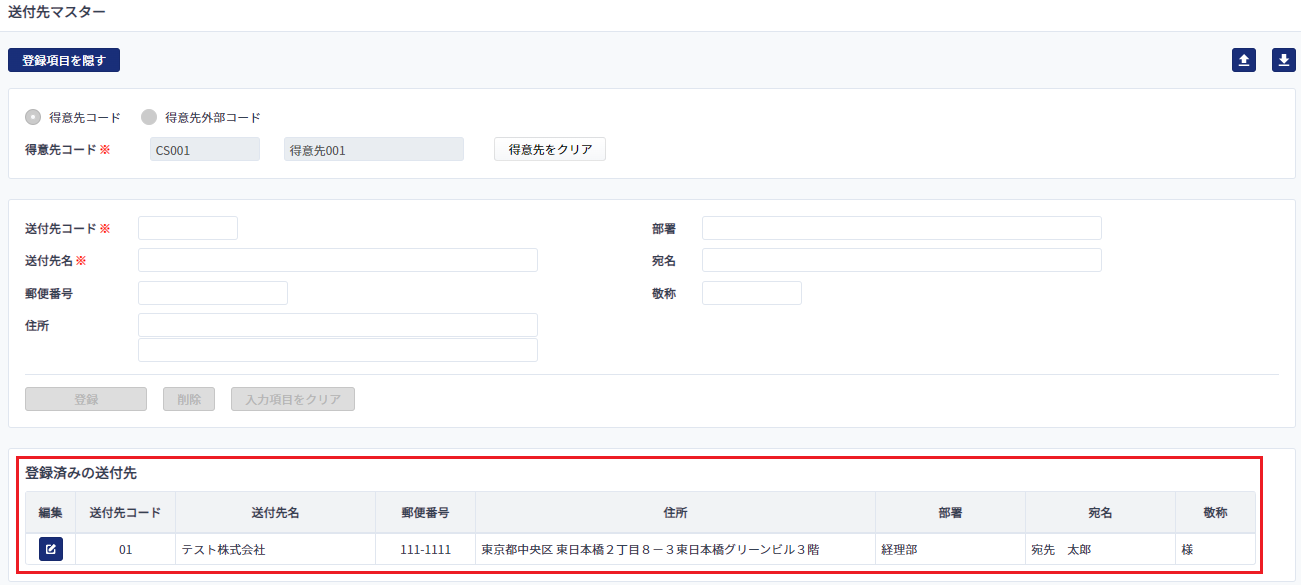Click the 01 code cell
Screen dimensions: 1301x585
(126, 549)
